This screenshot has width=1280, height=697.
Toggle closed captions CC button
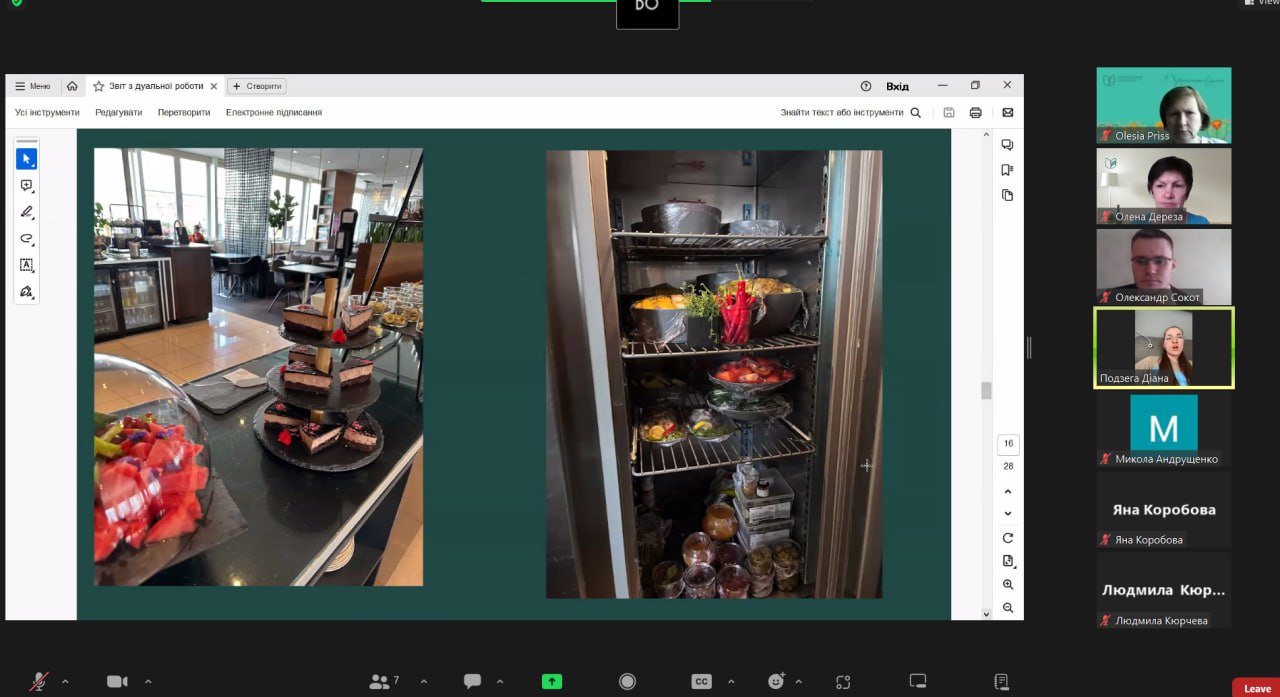(701, 682)
